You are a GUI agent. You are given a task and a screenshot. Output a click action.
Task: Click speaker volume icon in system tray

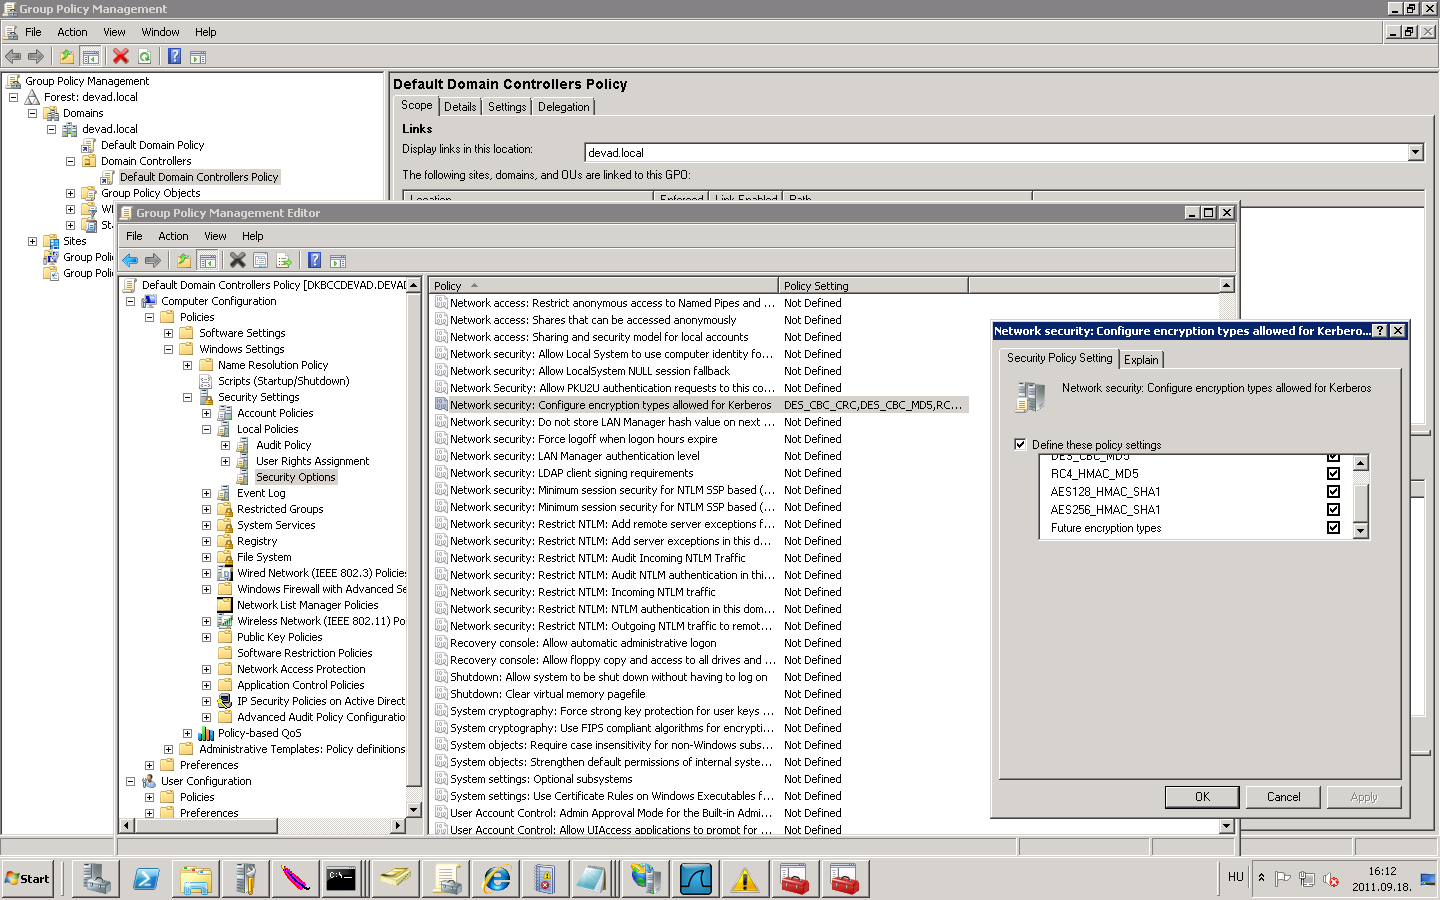coord(1331,880)
